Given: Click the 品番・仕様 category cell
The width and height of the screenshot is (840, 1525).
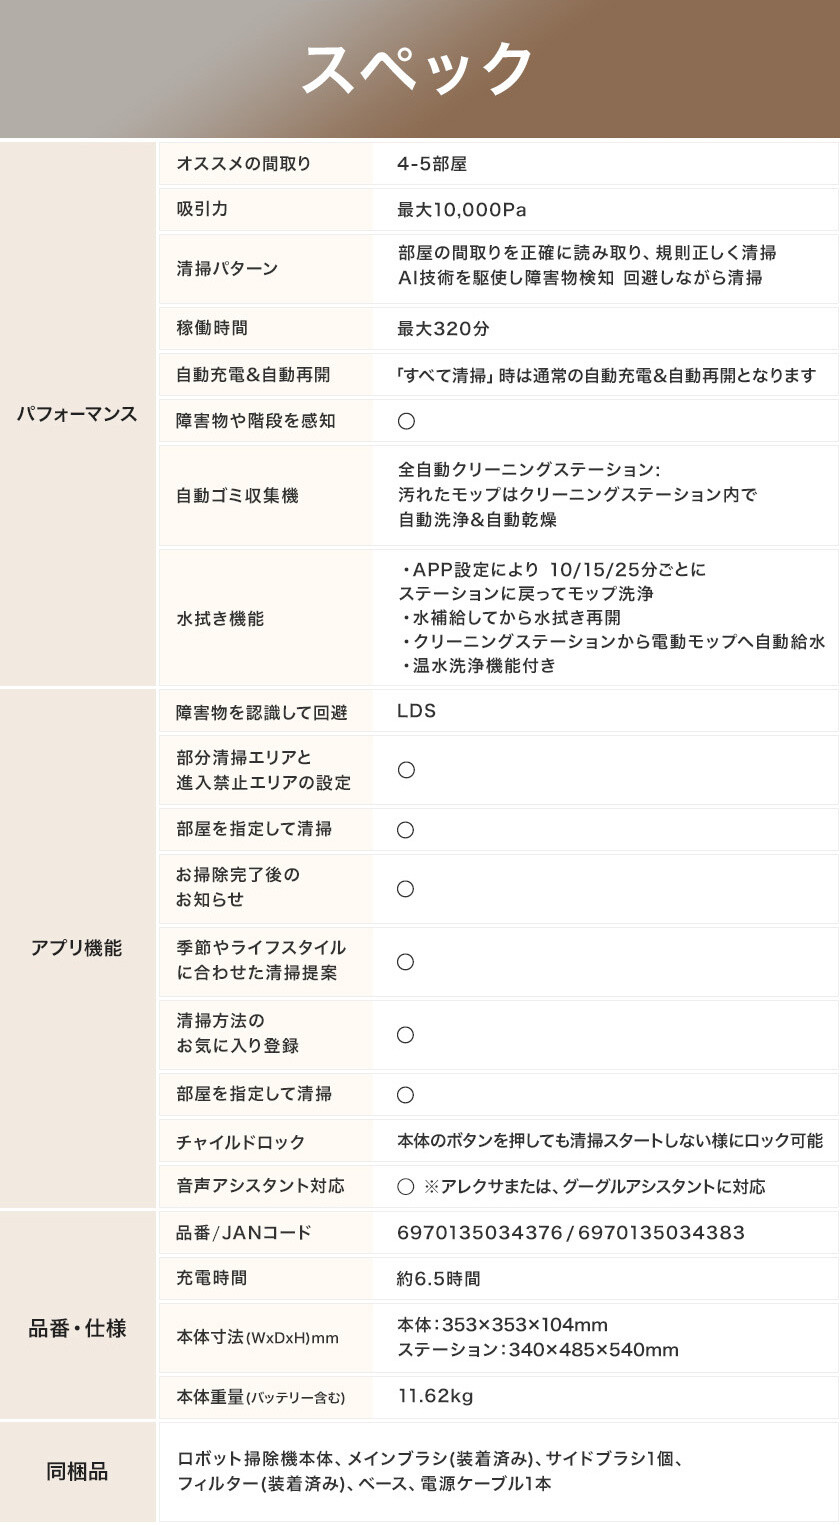Looking at the screenshot, I should coord(77,1329).
